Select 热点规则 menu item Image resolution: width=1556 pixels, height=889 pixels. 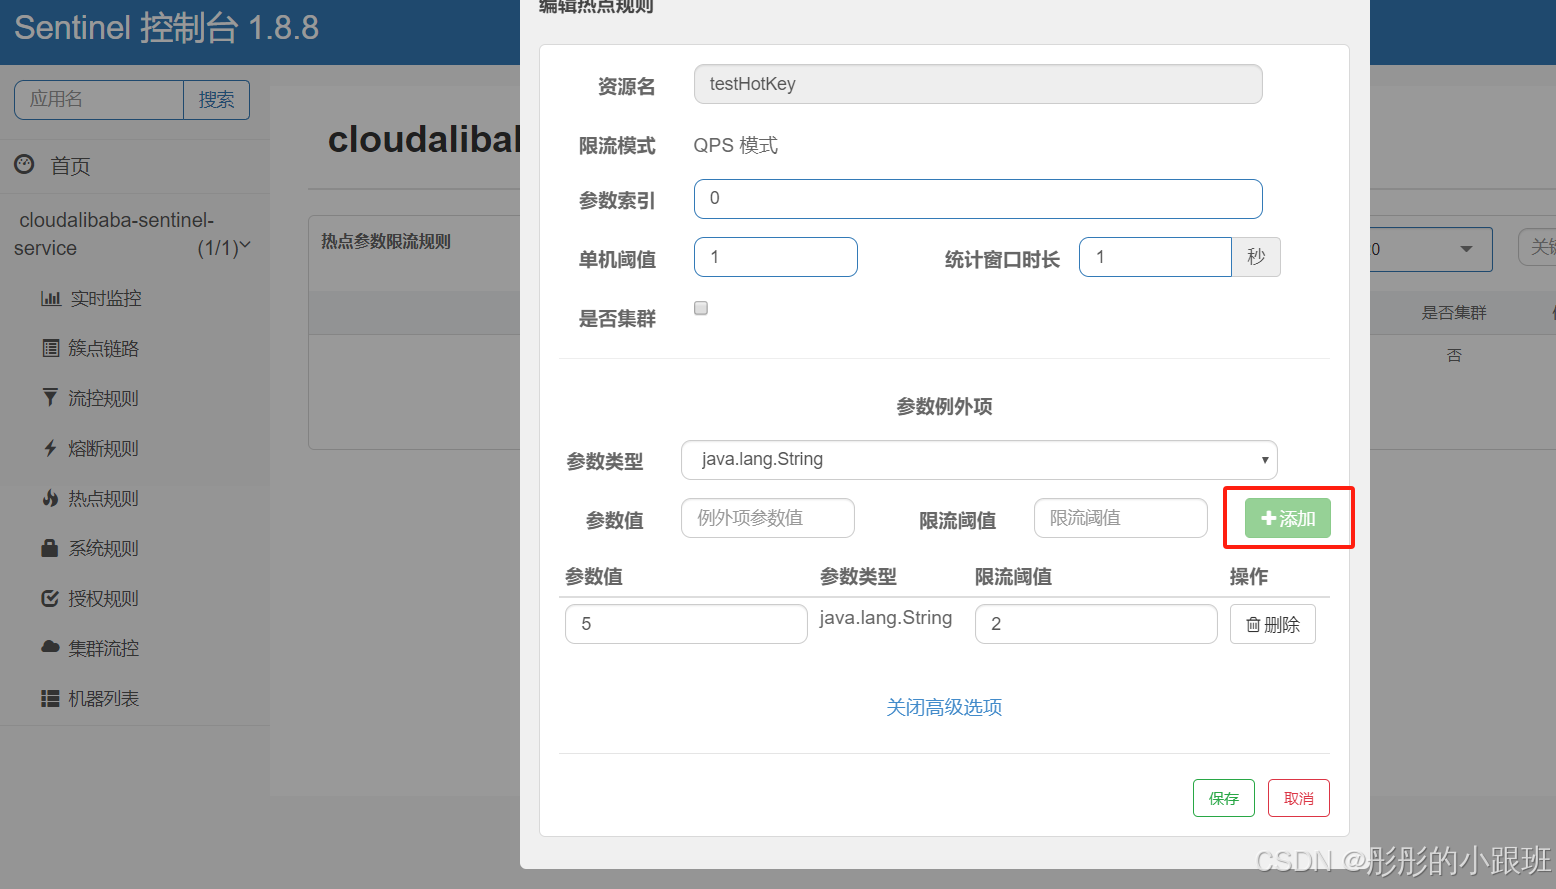(104, 498)
